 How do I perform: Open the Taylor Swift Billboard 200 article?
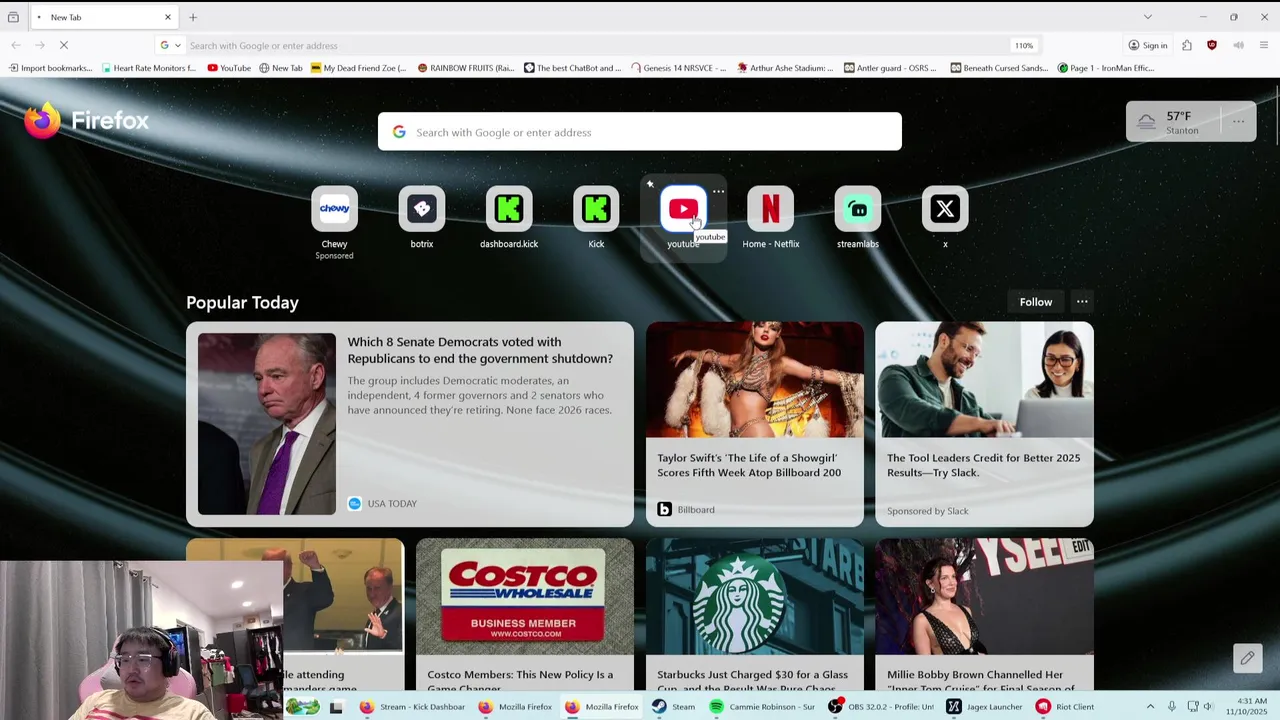click(x=755, y=424)
